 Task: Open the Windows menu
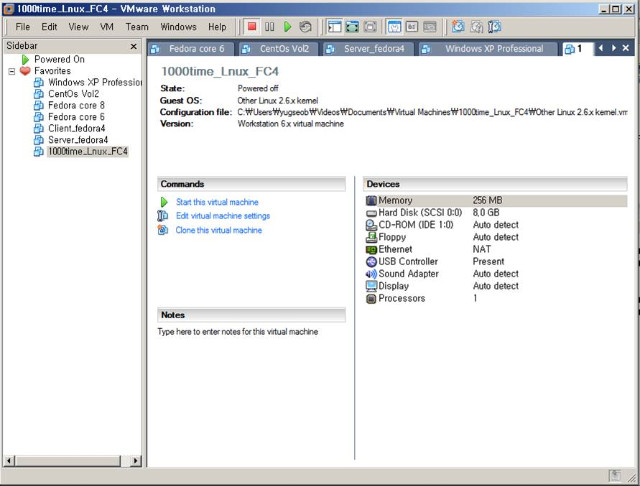click(178, 27)
